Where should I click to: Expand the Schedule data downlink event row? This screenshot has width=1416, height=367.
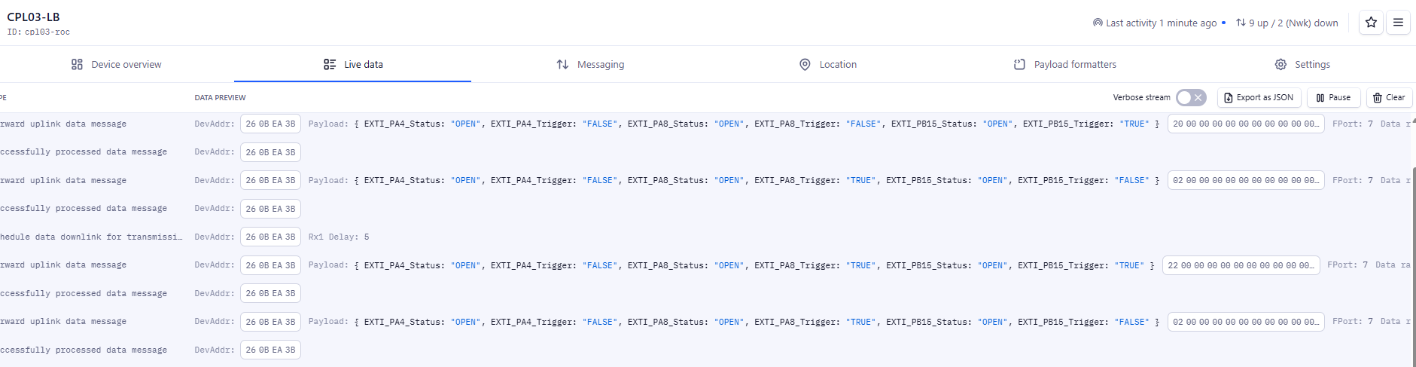coord(708,237)
